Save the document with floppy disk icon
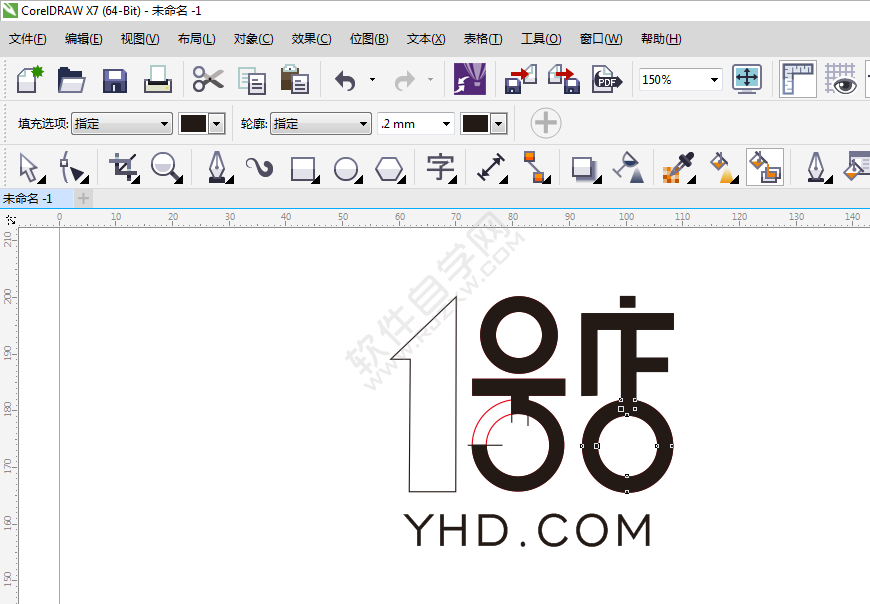Viewport: 870px width, 604px height. click(x=115, y=80)
